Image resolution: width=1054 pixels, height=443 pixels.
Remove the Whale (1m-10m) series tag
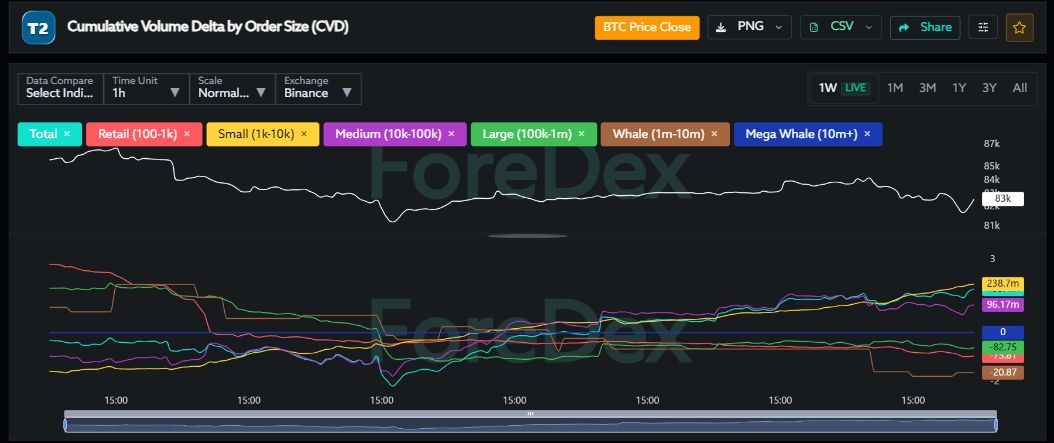coord(714,134)
